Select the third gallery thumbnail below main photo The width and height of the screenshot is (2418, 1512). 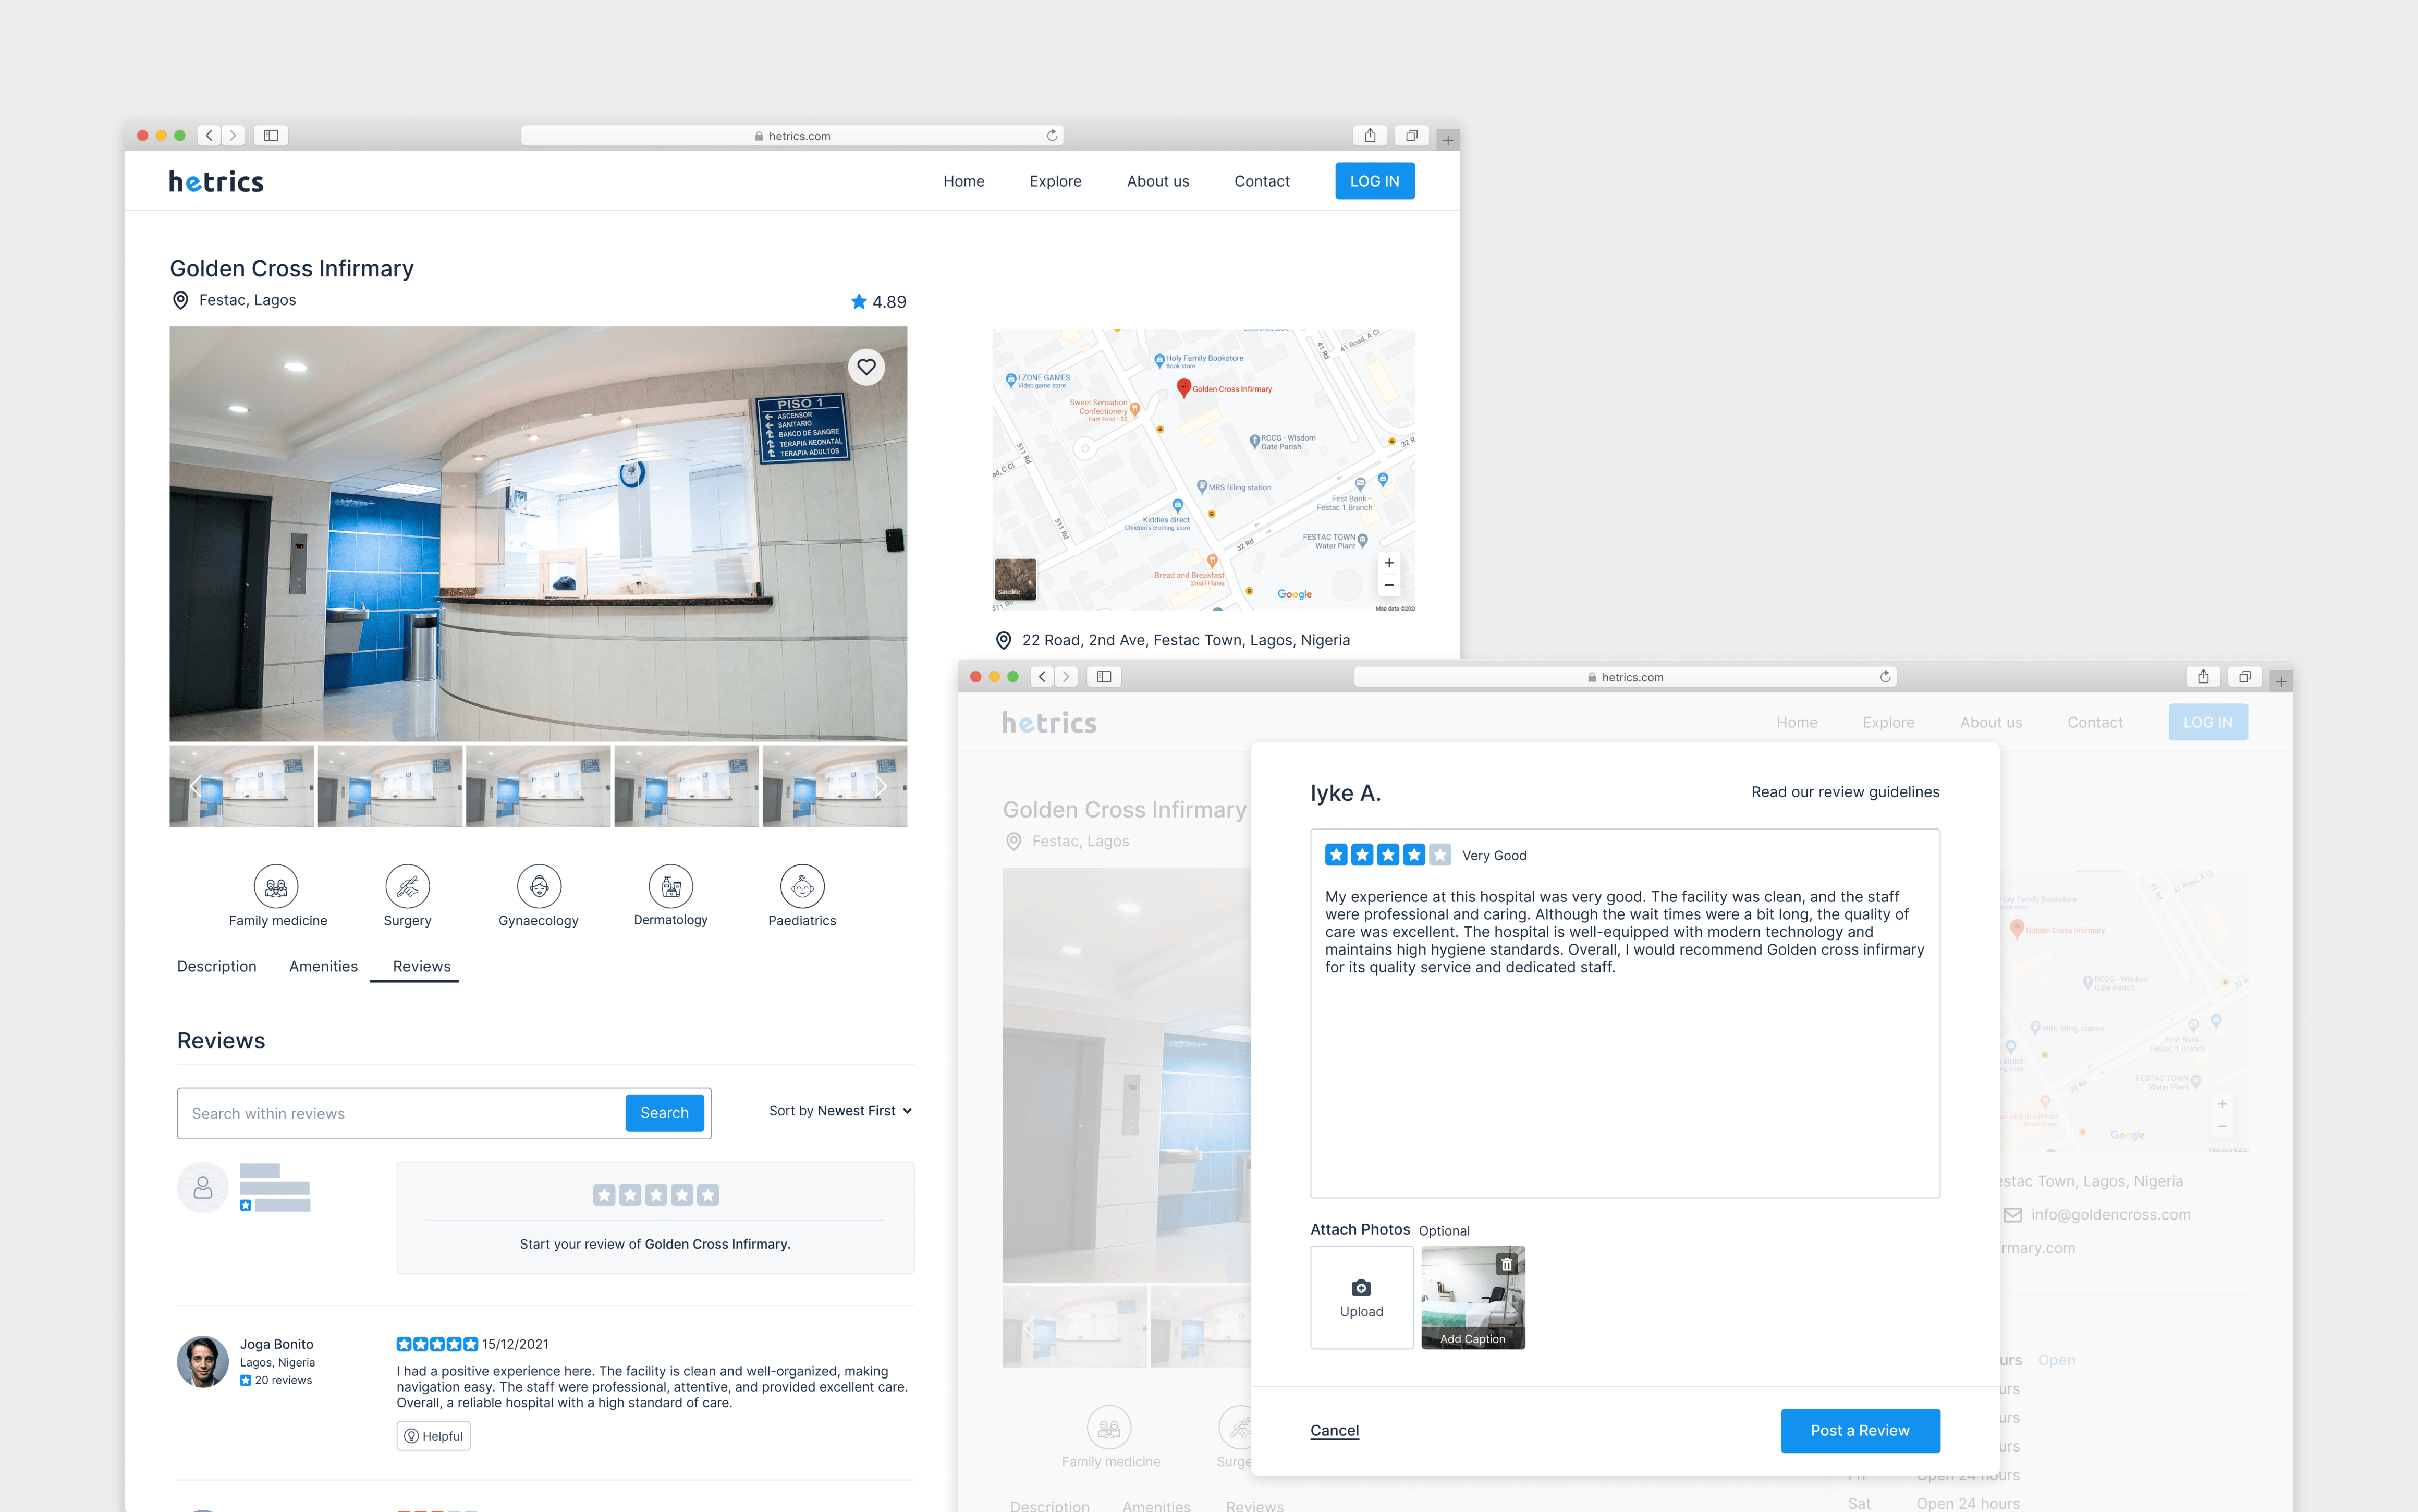538,786
